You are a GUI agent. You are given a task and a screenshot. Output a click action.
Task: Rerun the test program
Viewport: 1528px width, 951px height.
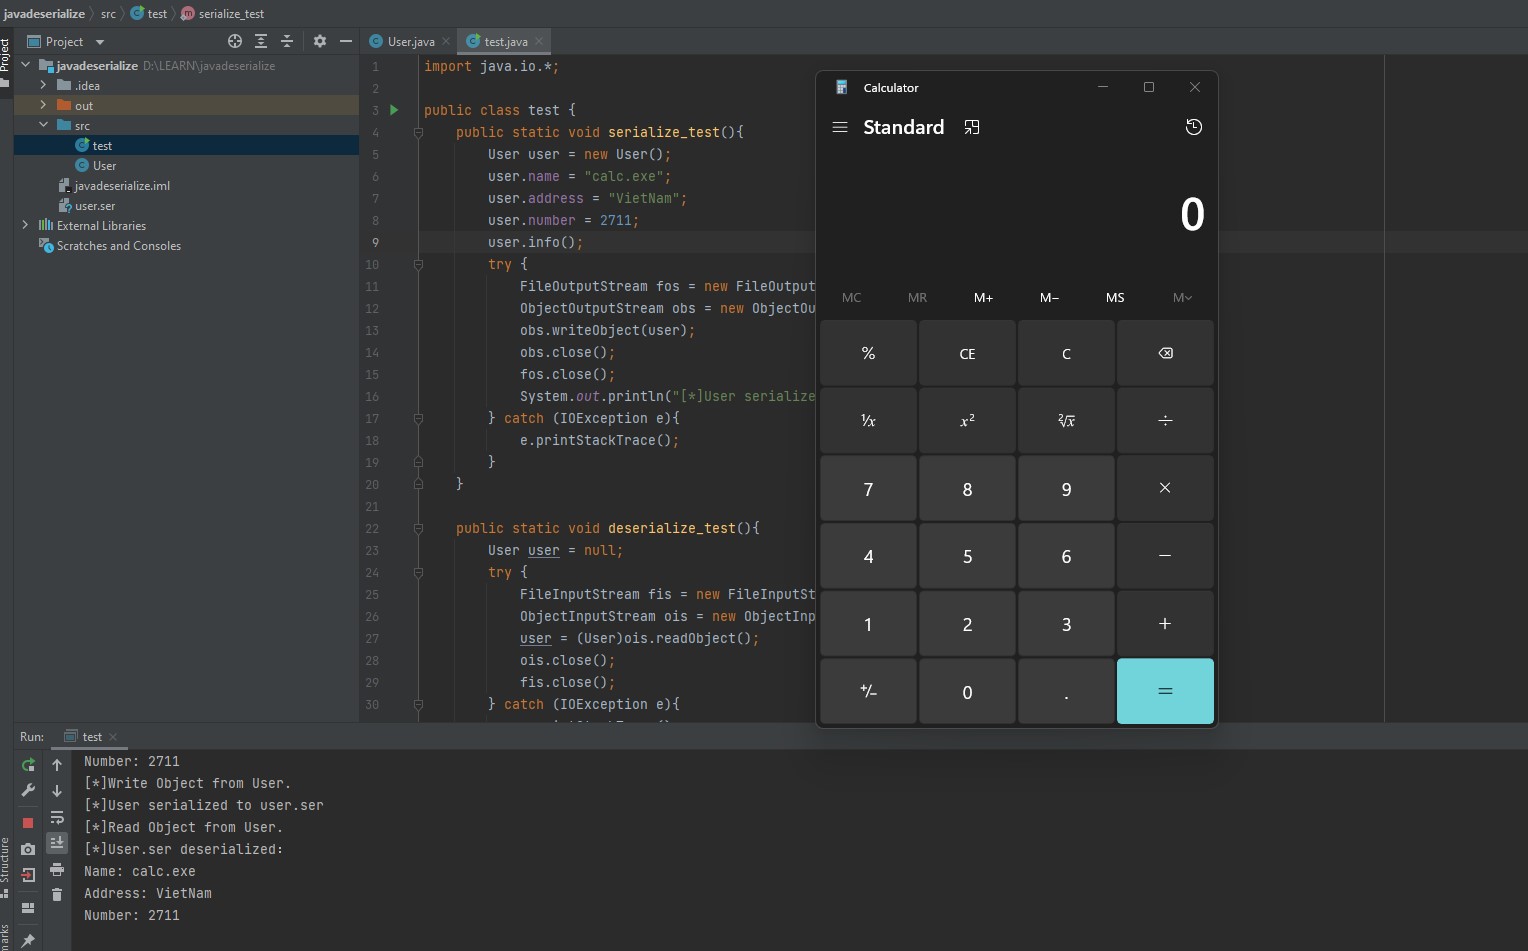27,765
